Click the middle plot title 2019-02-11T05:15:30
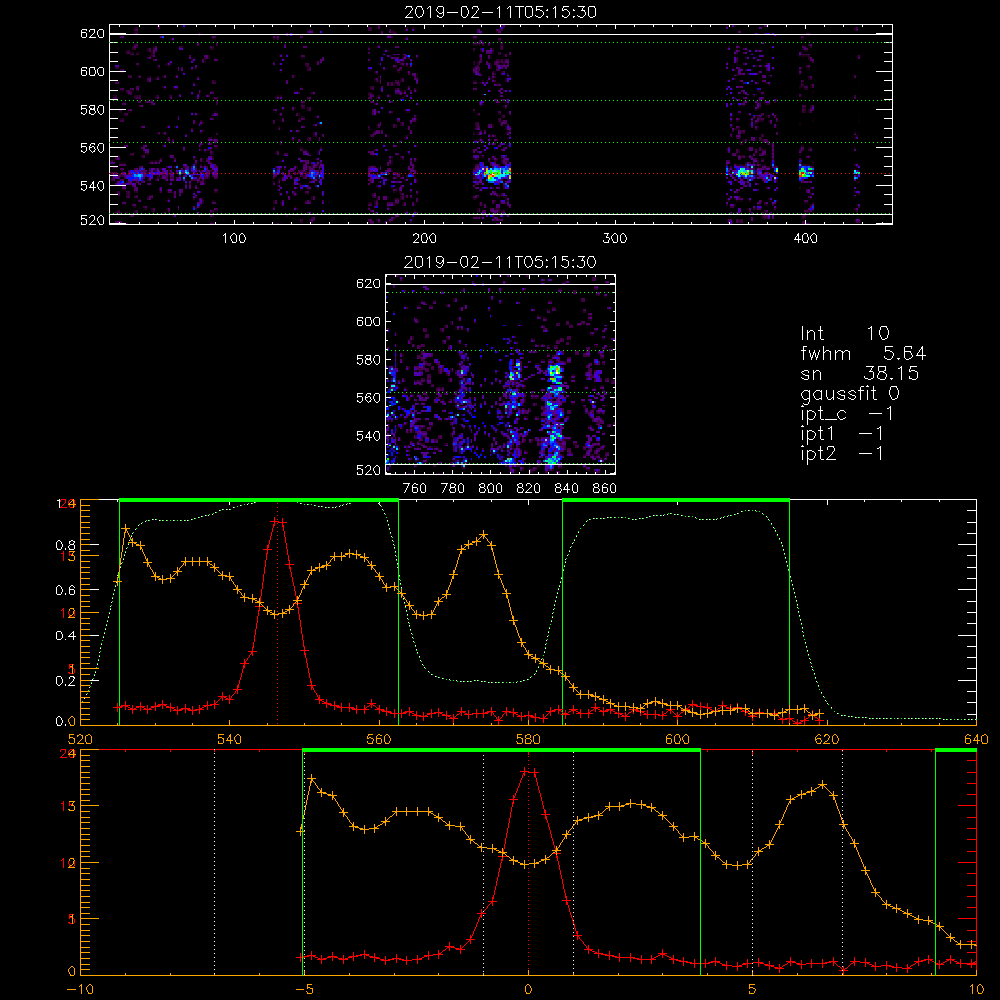The height and width of the screenshot is (1000, 1000). click(501, 262)
